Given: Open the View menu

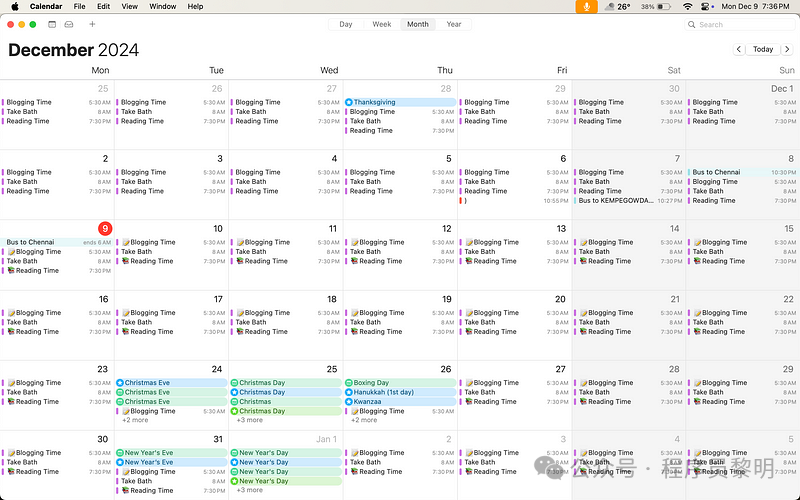Looking at the screenshot, I should 130,7.
